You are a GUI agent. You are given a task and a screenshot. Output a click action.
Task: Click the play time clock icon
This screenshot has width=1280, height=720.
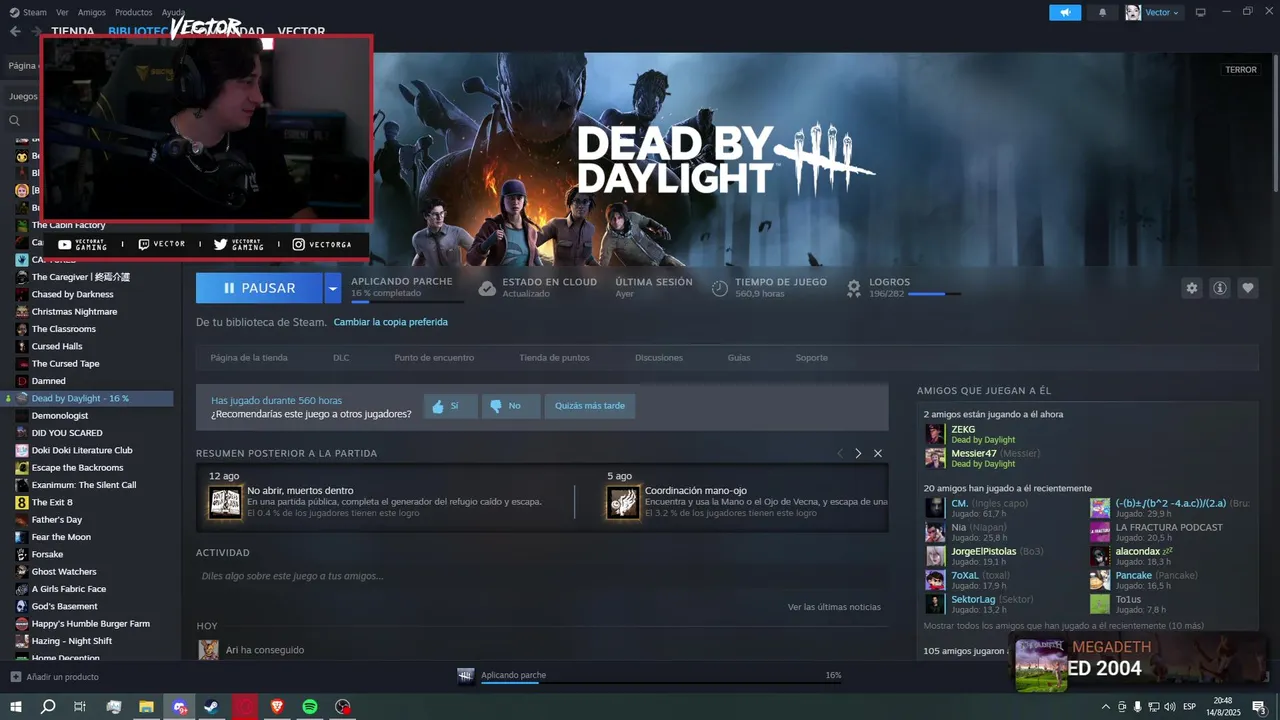click(x=719, y=288)
